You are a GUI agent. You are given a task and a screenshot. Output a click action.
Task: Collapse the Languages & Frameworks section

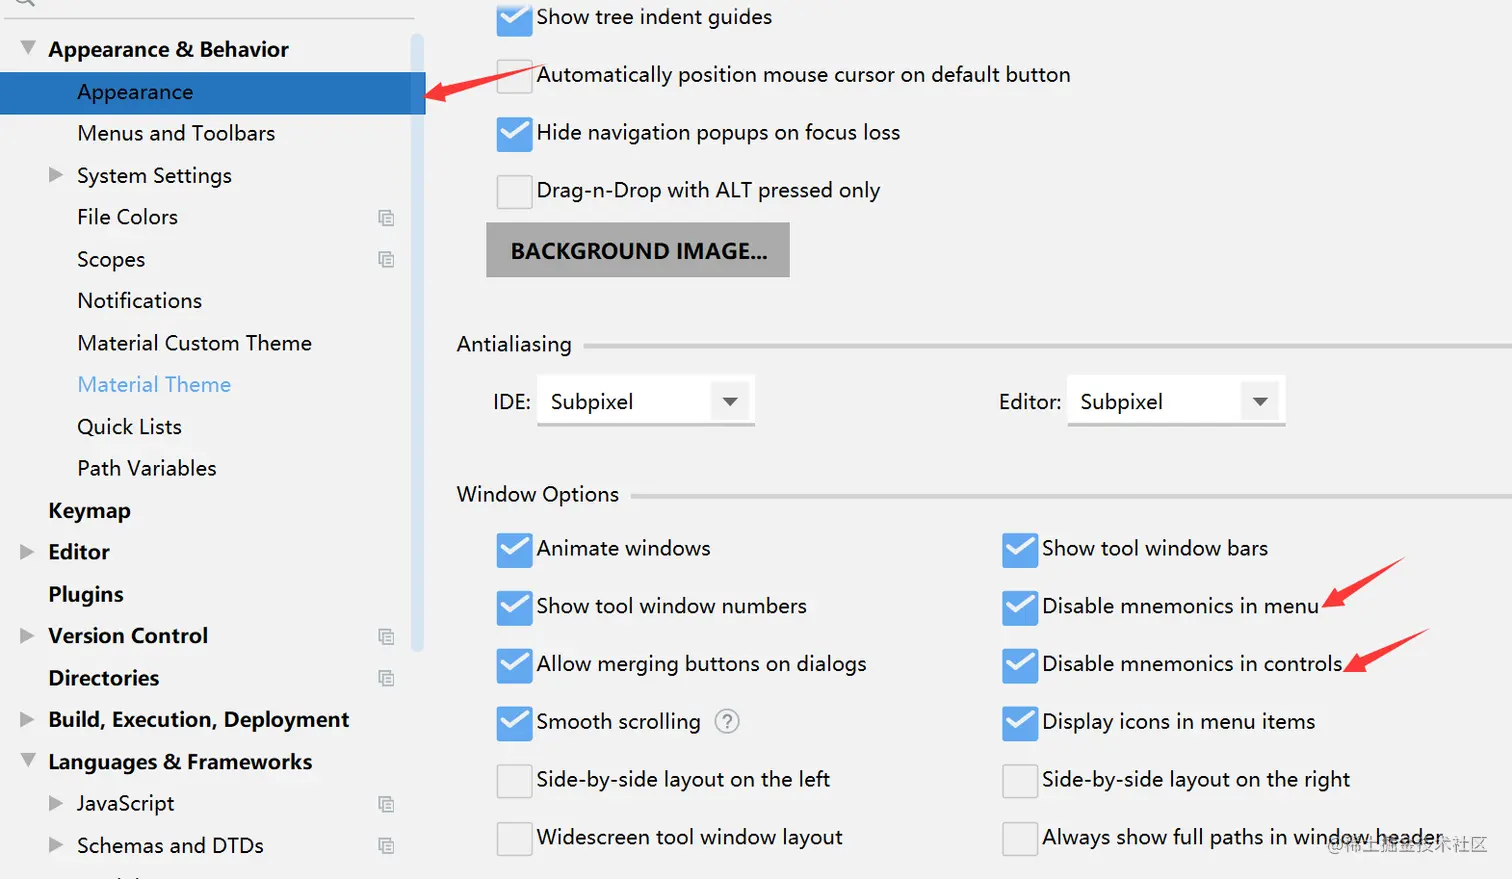28,761
